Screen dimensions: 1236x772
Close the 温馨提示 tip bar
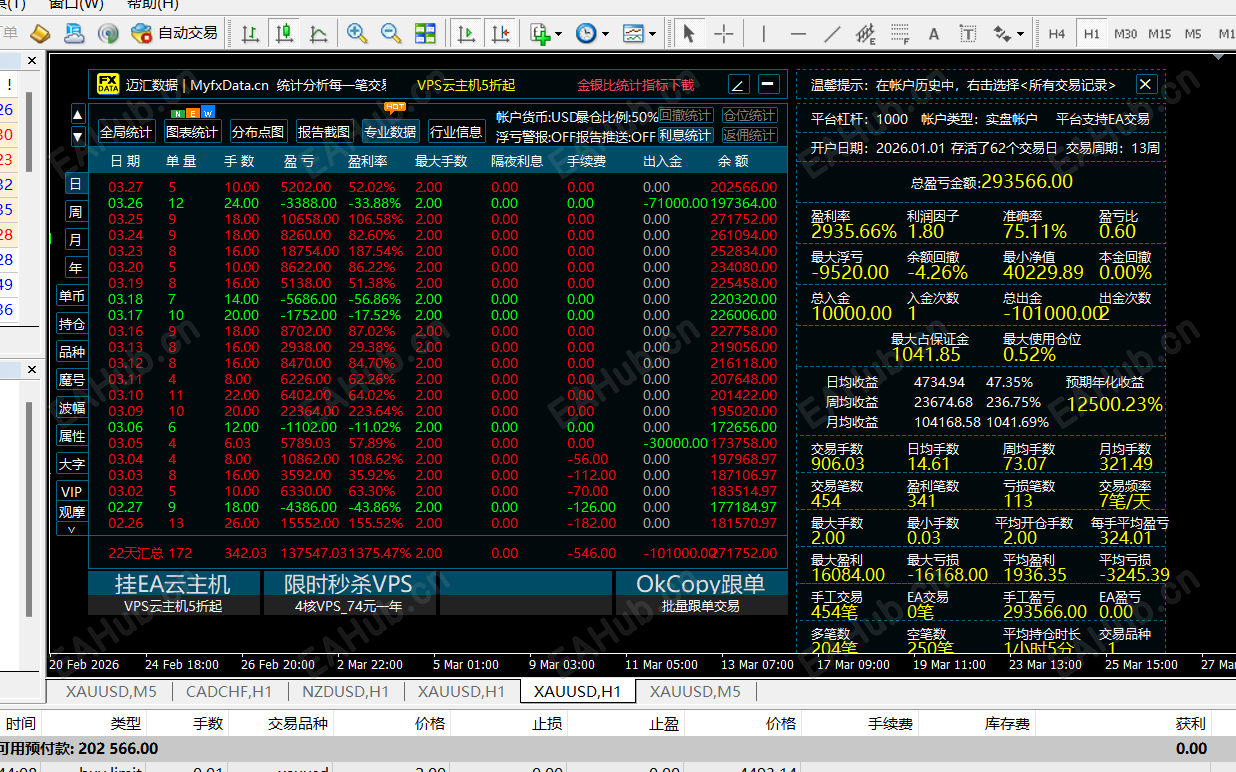pyautogui.click(x=1147, y=84)
